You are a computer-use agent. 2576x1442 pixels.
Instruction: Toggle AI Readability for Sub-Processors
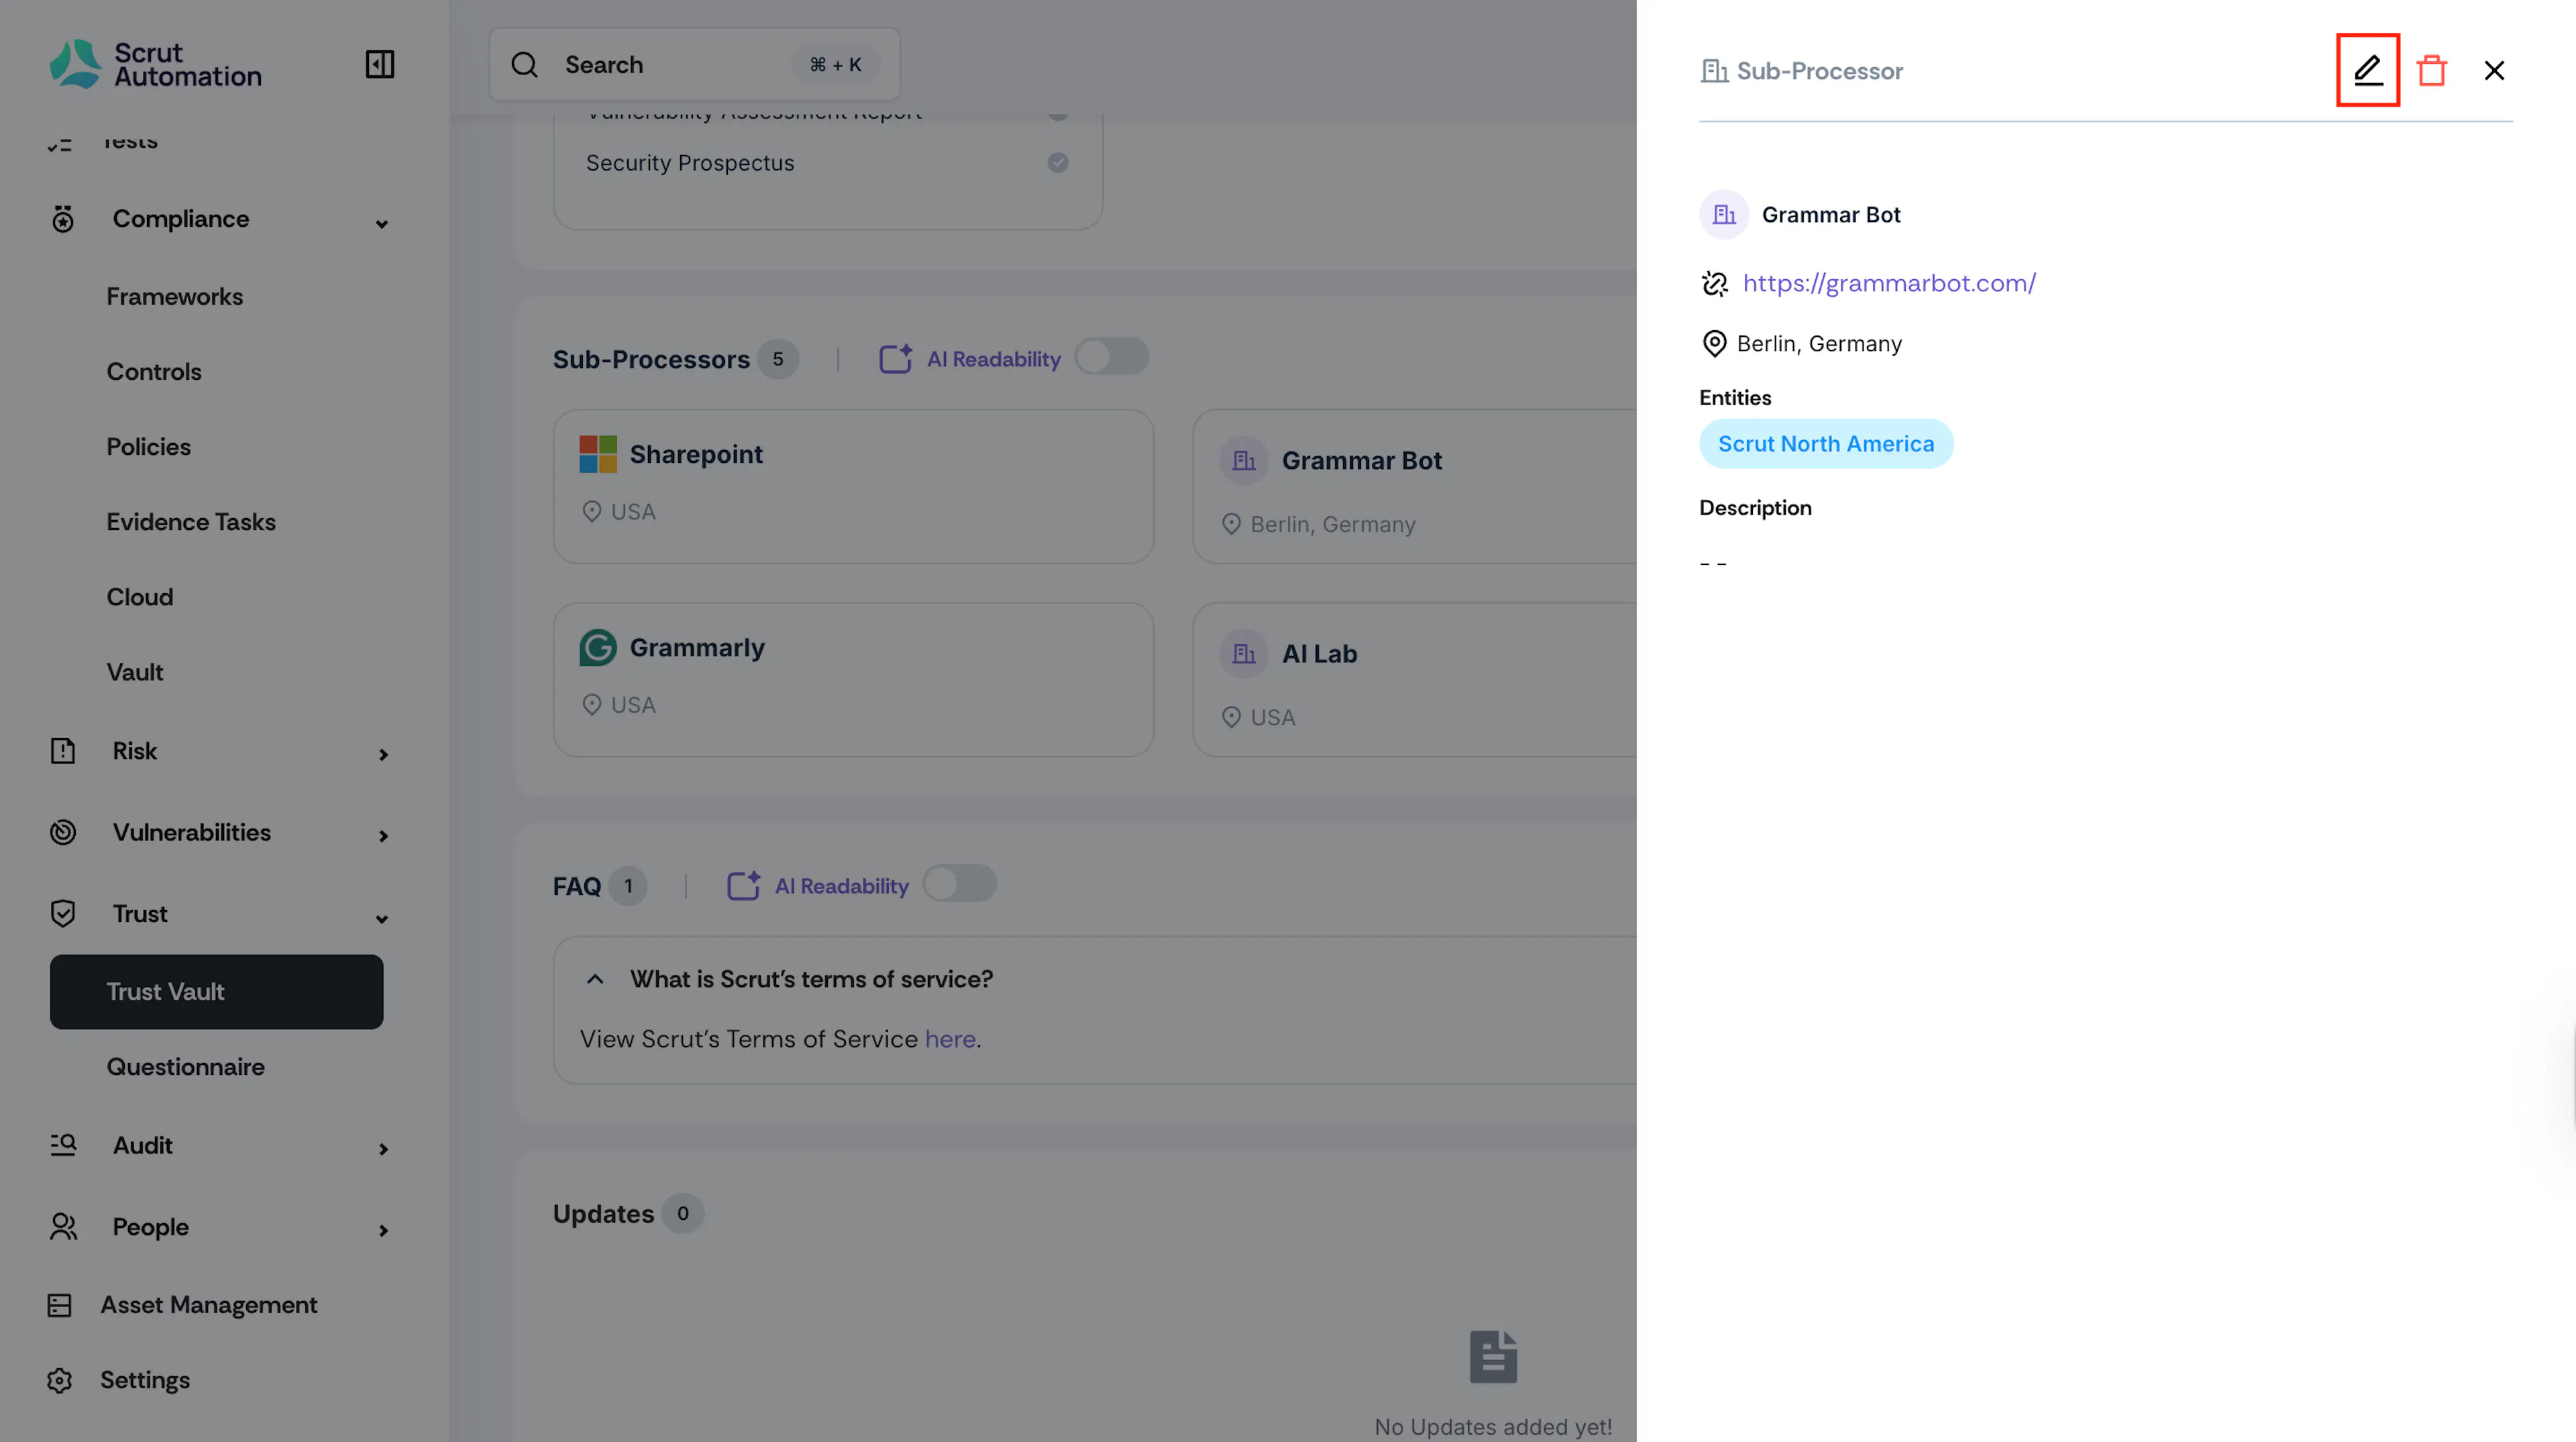[x=1112, y=357]
